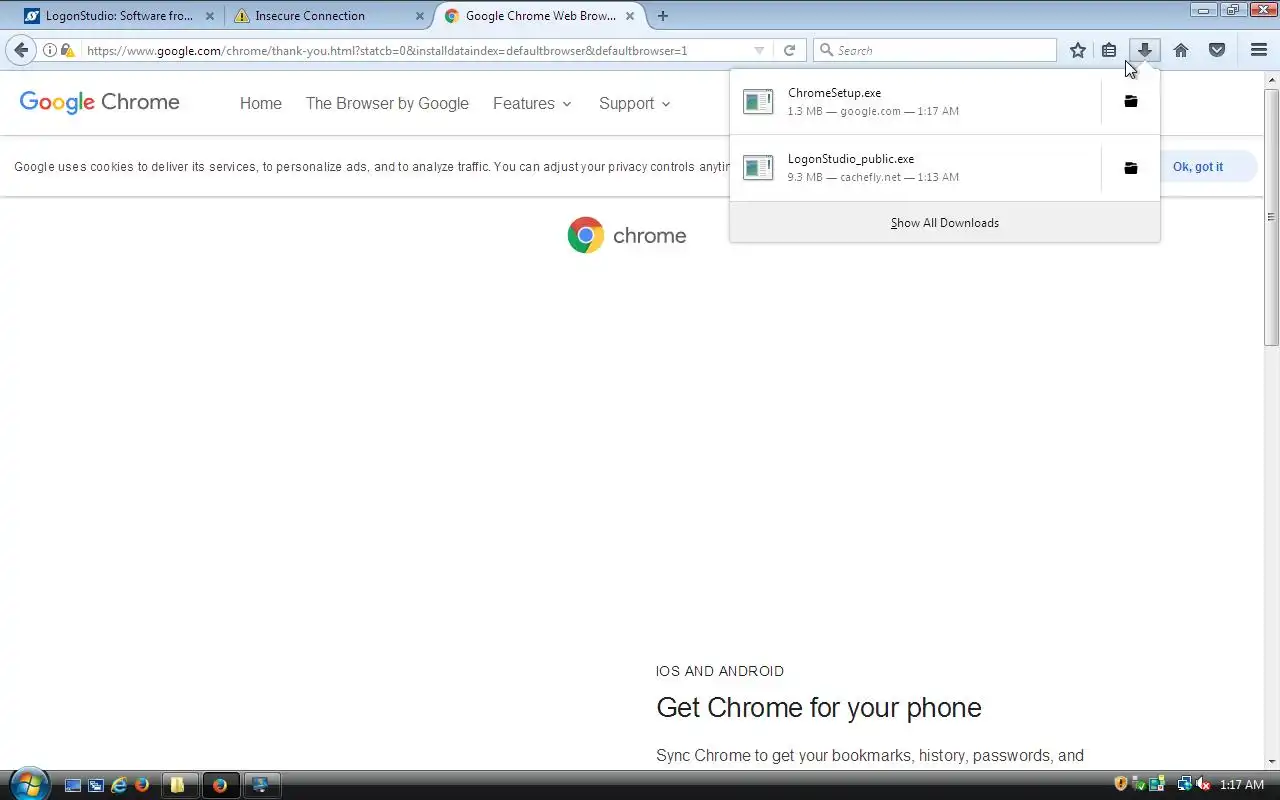
Task: Expand the Features dropdown menu
Action: point(532,103)
